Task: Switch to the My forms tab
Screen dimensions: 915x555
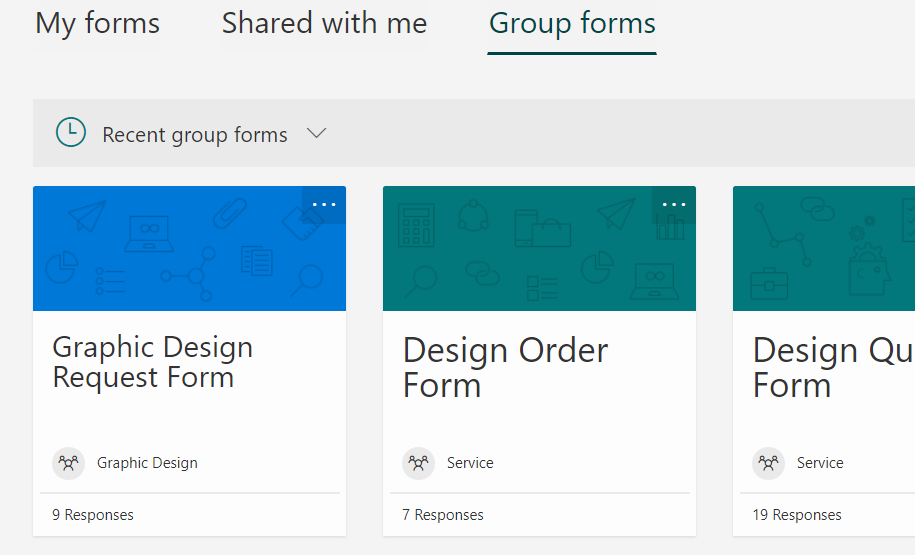Action: coord(97,24)
